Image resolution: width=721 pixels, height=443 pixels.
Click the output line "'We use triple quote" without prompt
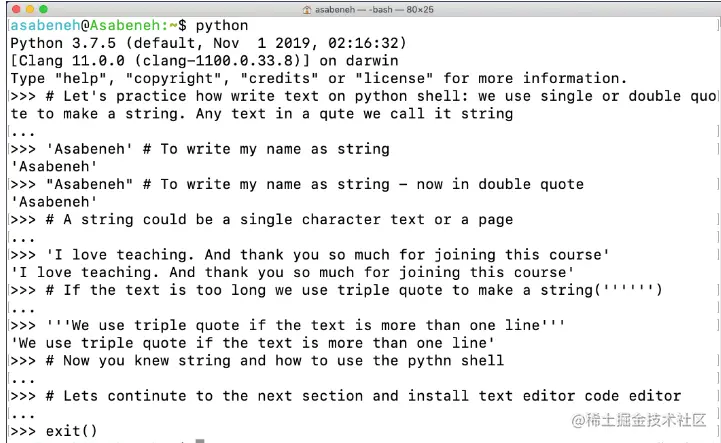point(253,343)
